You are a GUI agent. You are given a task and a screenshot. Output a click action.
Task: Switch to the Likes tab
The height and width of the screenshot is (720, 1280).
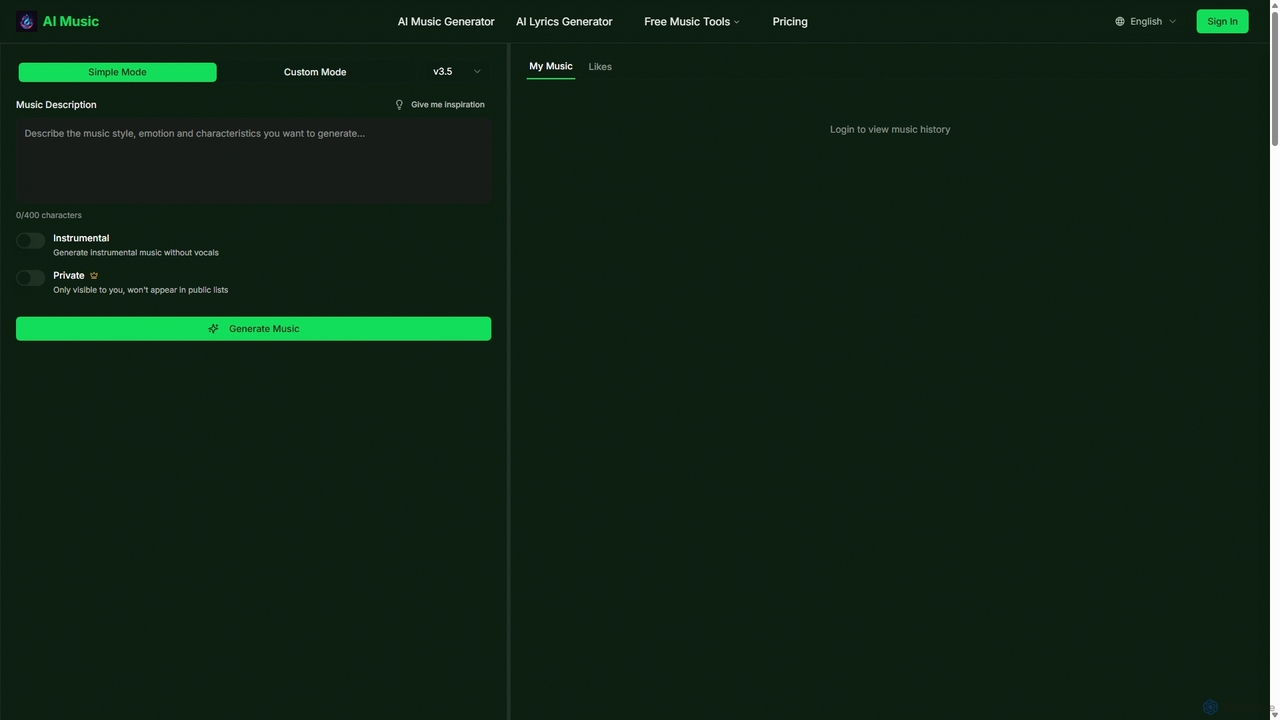pyautogui.click(x=600, y=67)
